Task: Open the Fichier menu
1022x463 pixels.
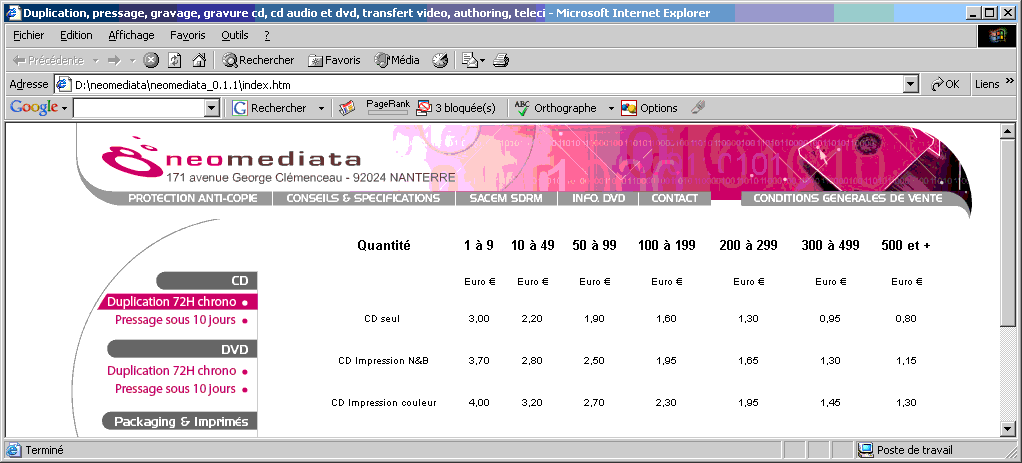Action: click(29, 35)
